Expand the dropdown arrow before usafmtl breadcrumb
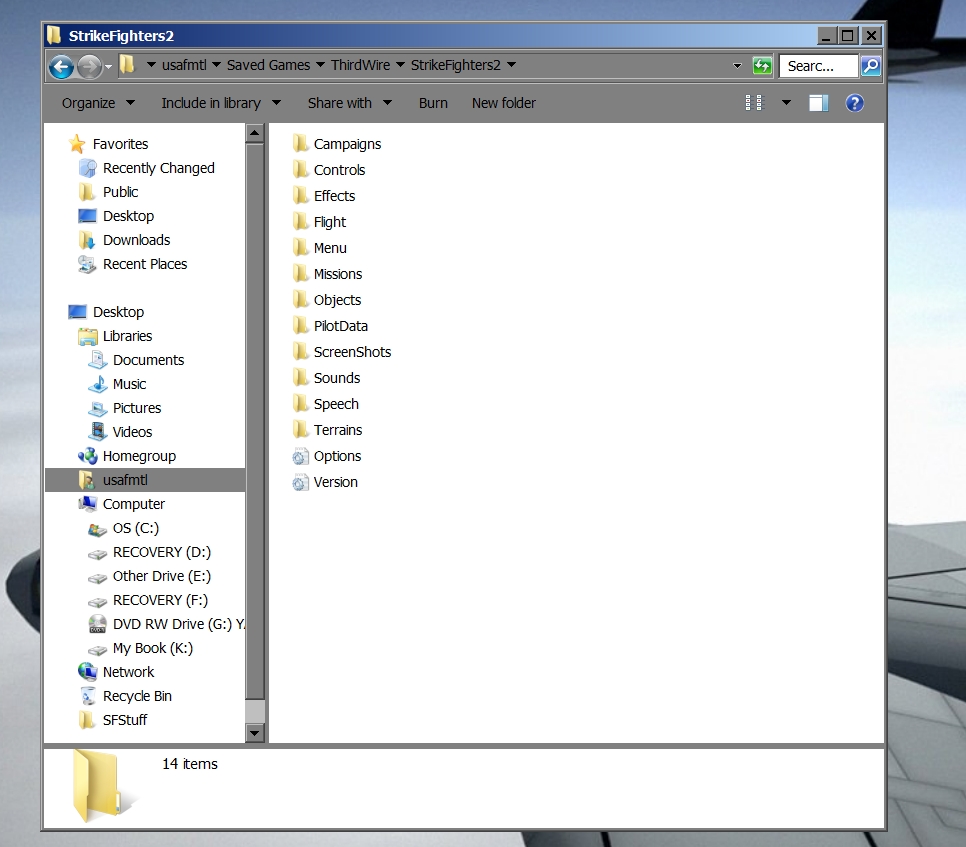The height and width of the screenshot is (847, 966). [x=151, y=65]
